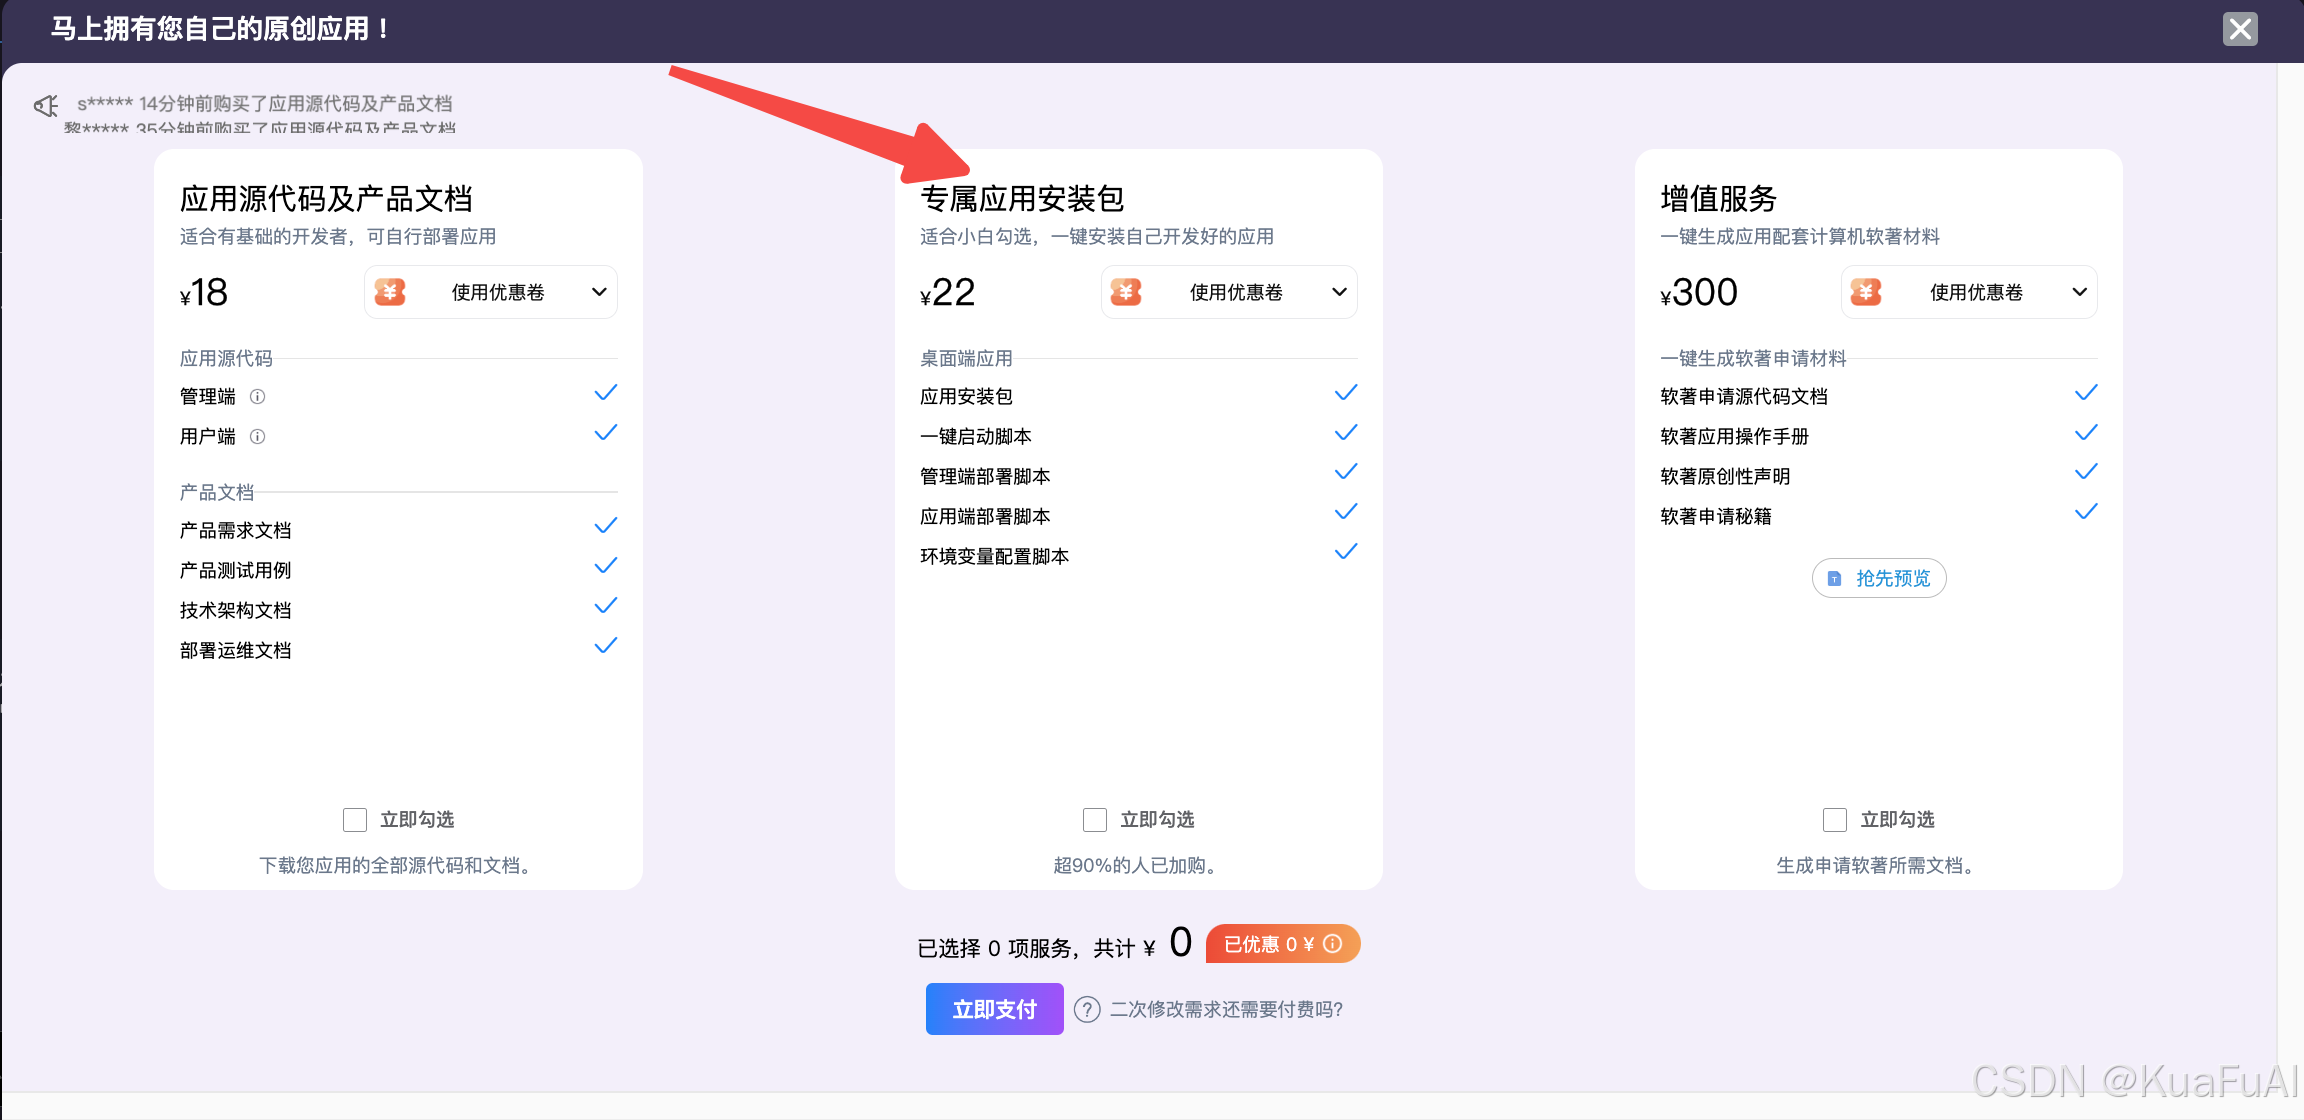Open the 二次修改需求还需要付费吗? link
Viewport: 2304px width, 1120px height.
click(x=1226, y=1010)
